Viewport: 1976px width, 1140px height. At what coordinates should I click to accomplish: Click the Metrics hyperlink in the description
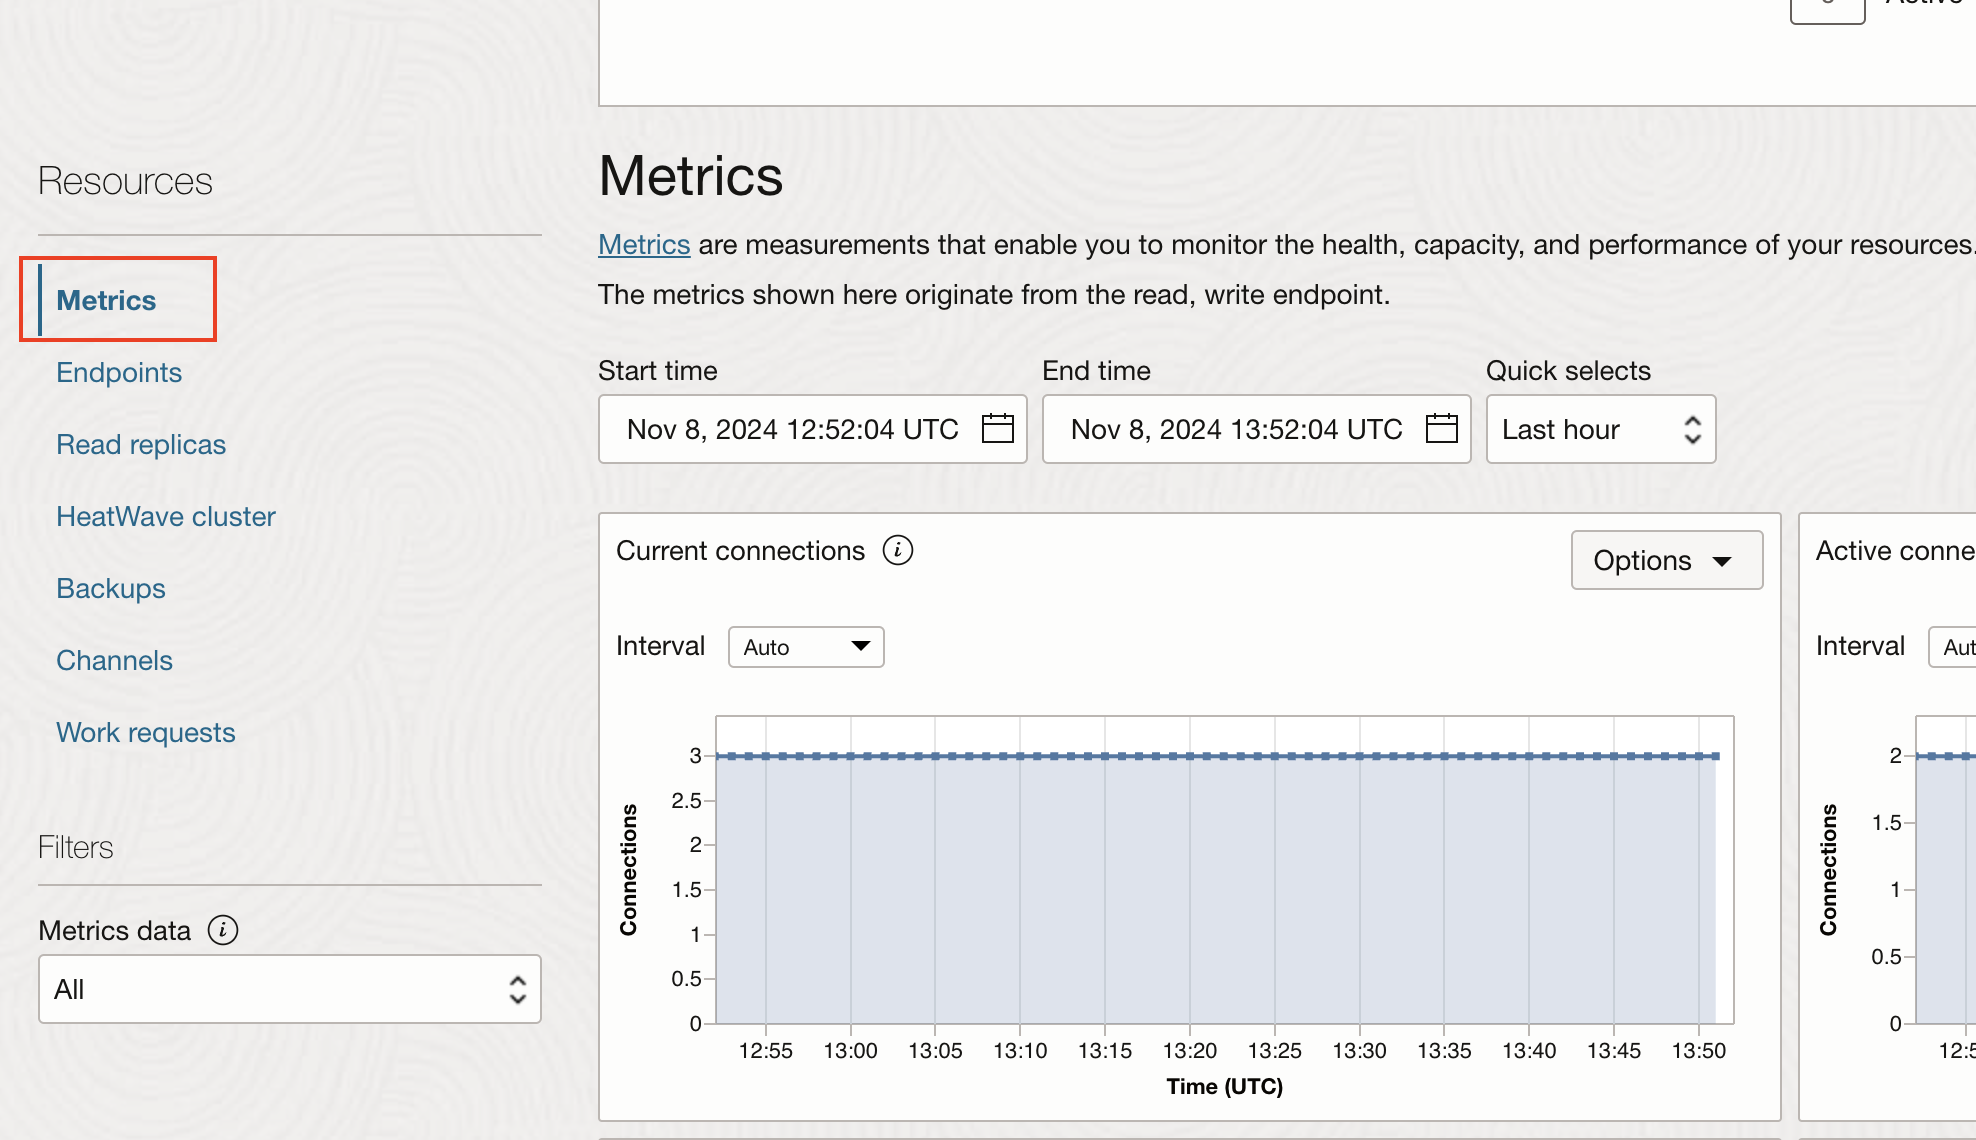pos(644,244)
